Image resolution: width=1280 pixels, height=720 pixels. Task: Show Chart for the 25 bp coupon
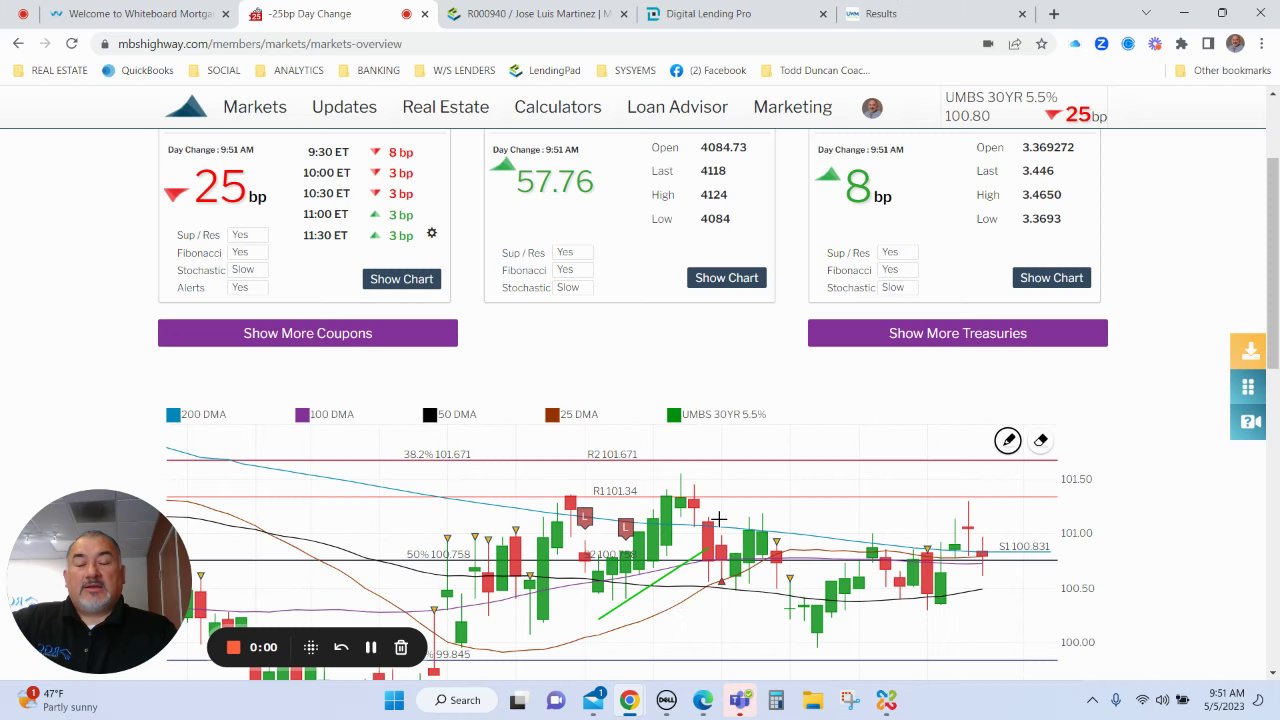click(x=402, y=279)
